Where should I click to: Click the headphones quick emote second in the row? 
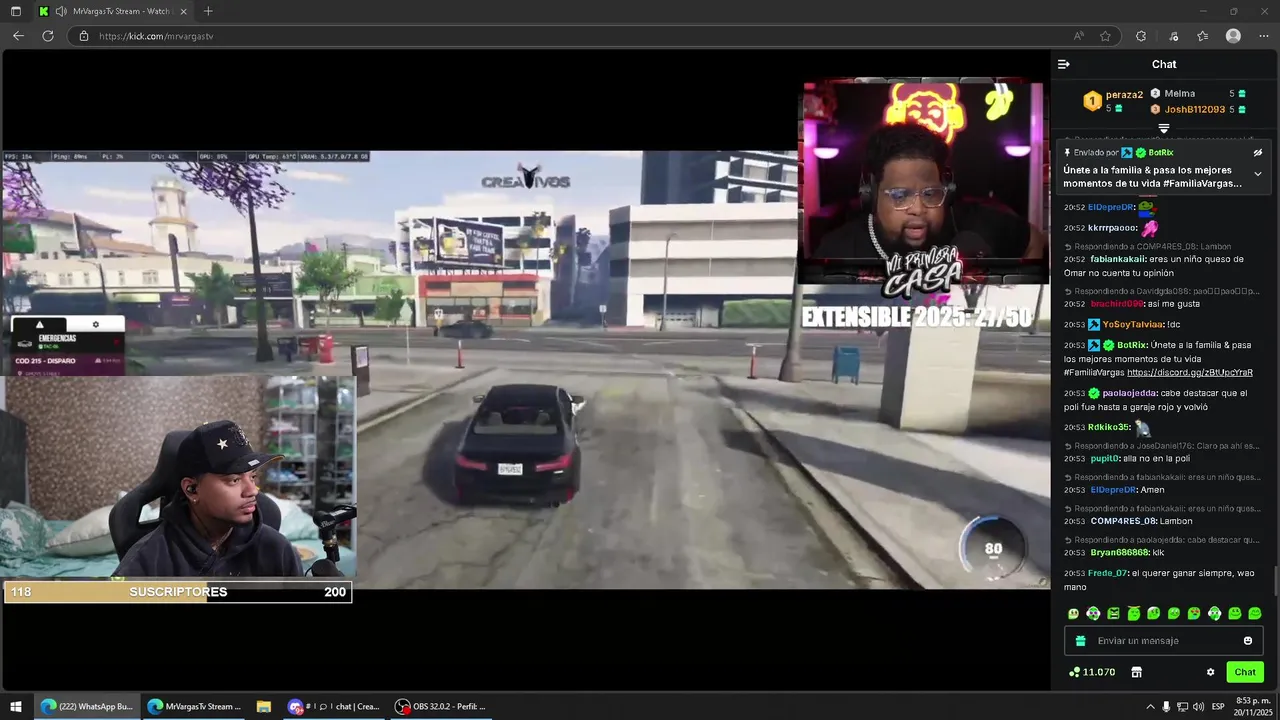1093,613
